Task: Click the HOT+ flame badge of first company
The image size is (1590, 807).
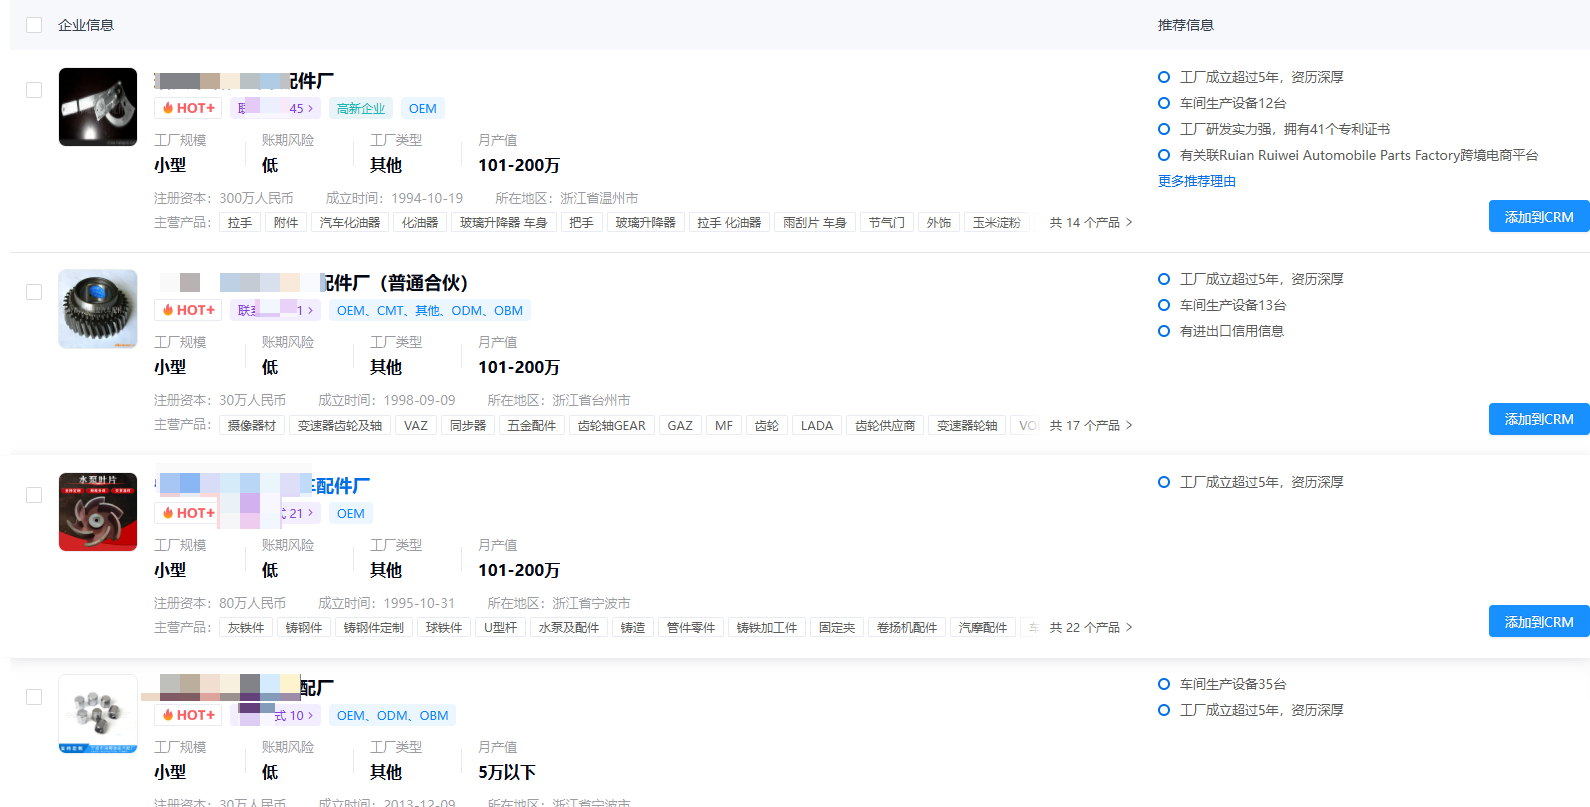Action: tap(188, 108)
